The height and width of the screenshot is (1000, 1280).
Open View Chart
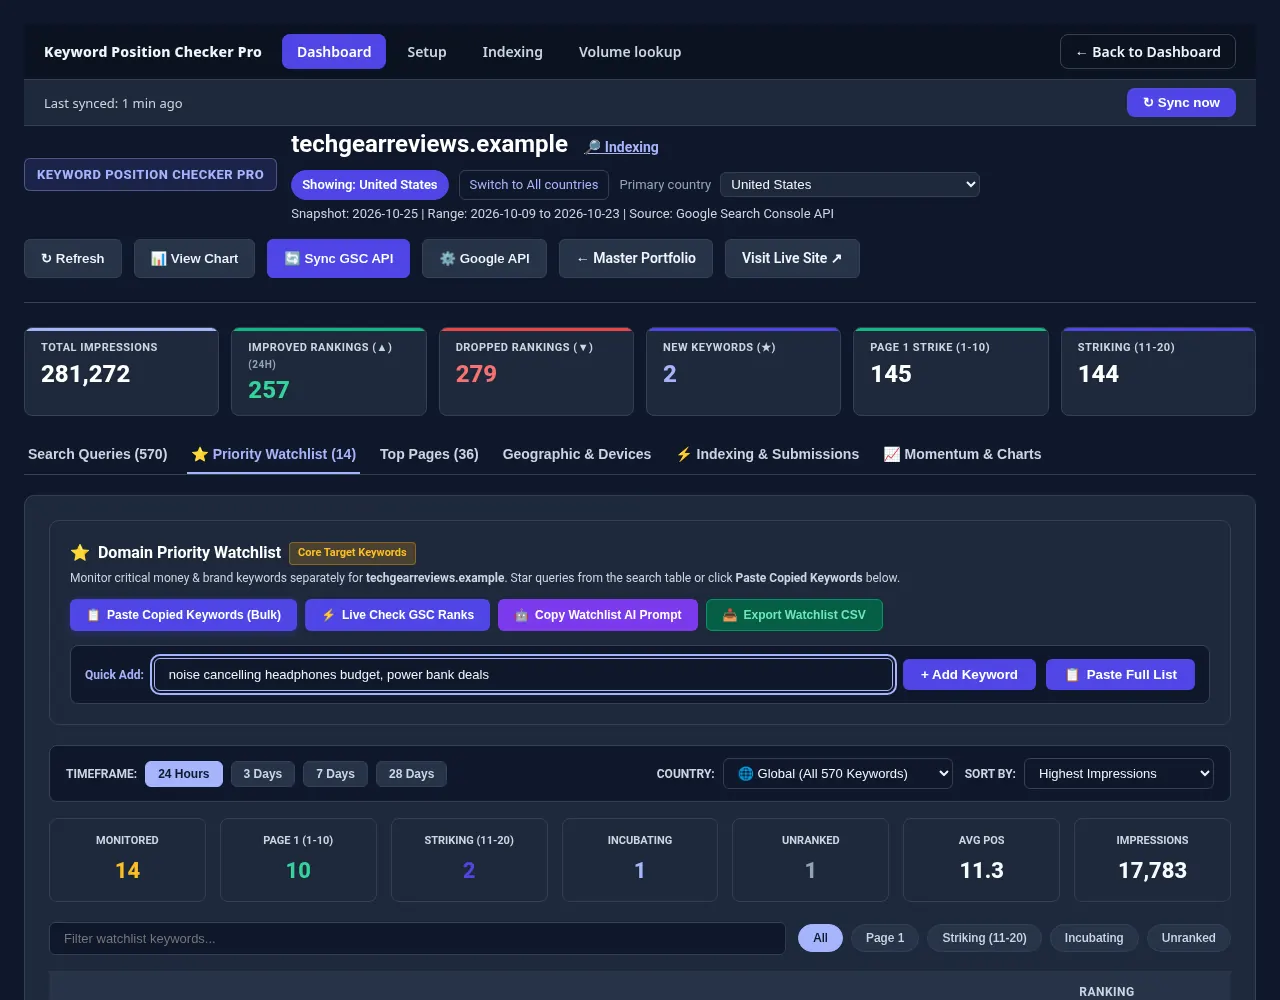[194, 258]
